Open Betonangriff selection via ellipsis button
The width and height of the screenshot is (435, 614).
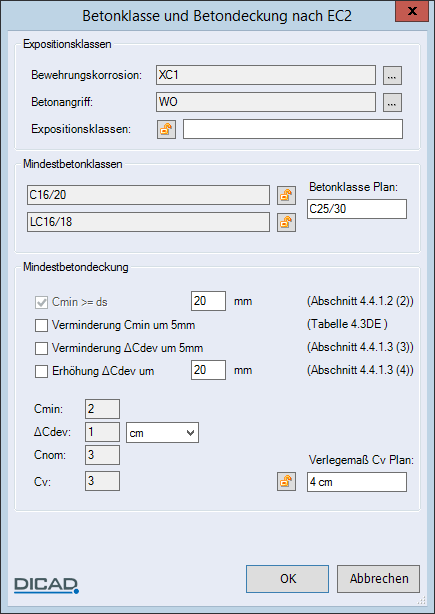pyautogui.click(x=392, y=102)
